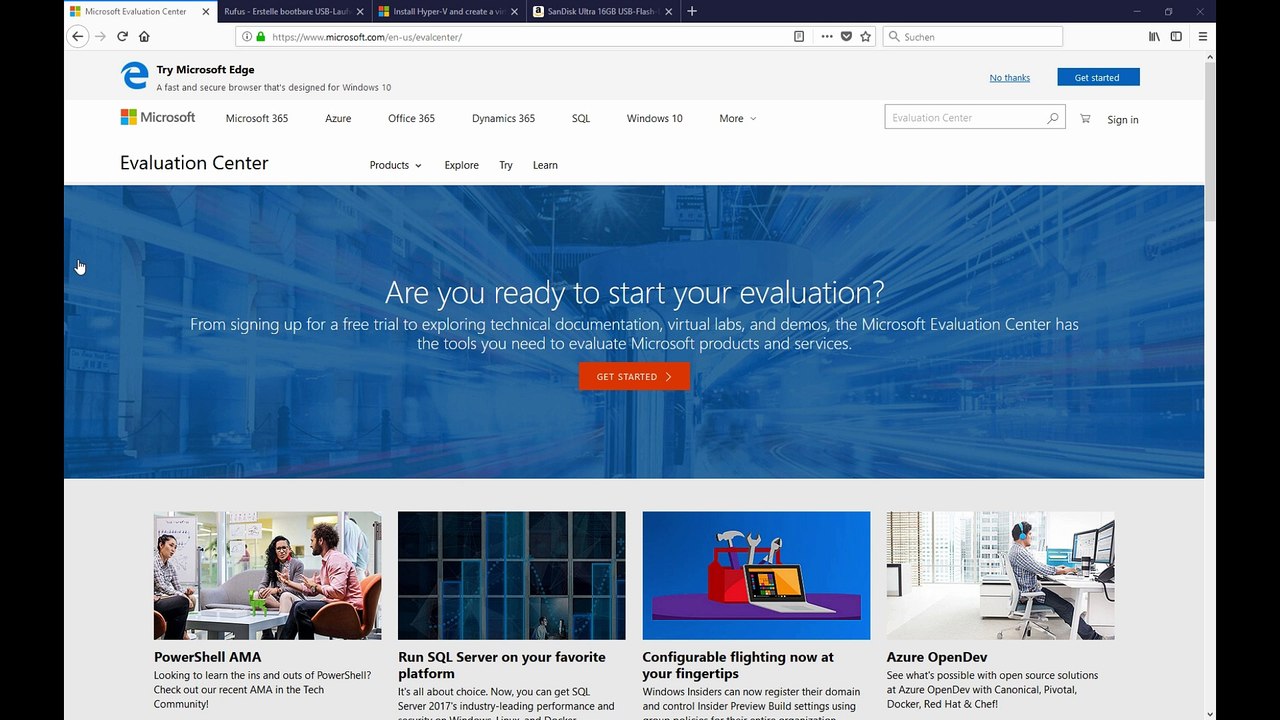
Task: Click the toolbox and laptop thumbnail
Action: (756, 575)
